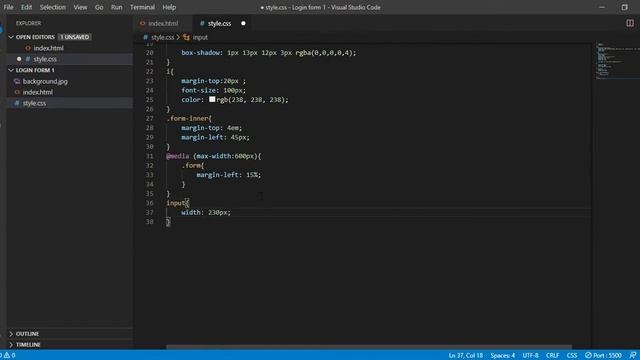Click the HTML icon beside index.html in Open Editors
640x360 pixels.
click(x=28, y=48)
